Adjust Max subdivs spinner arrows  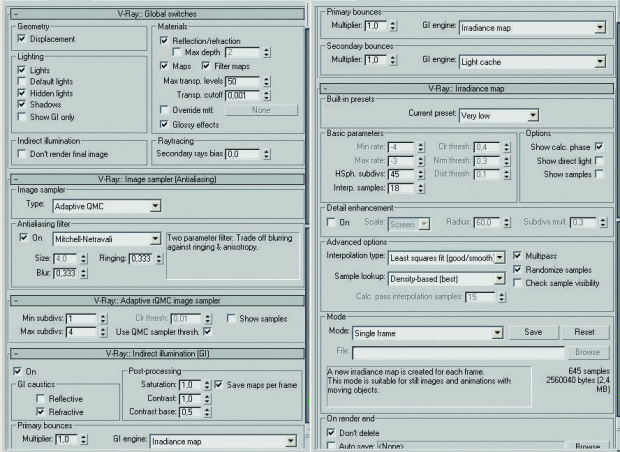[103, 332]
